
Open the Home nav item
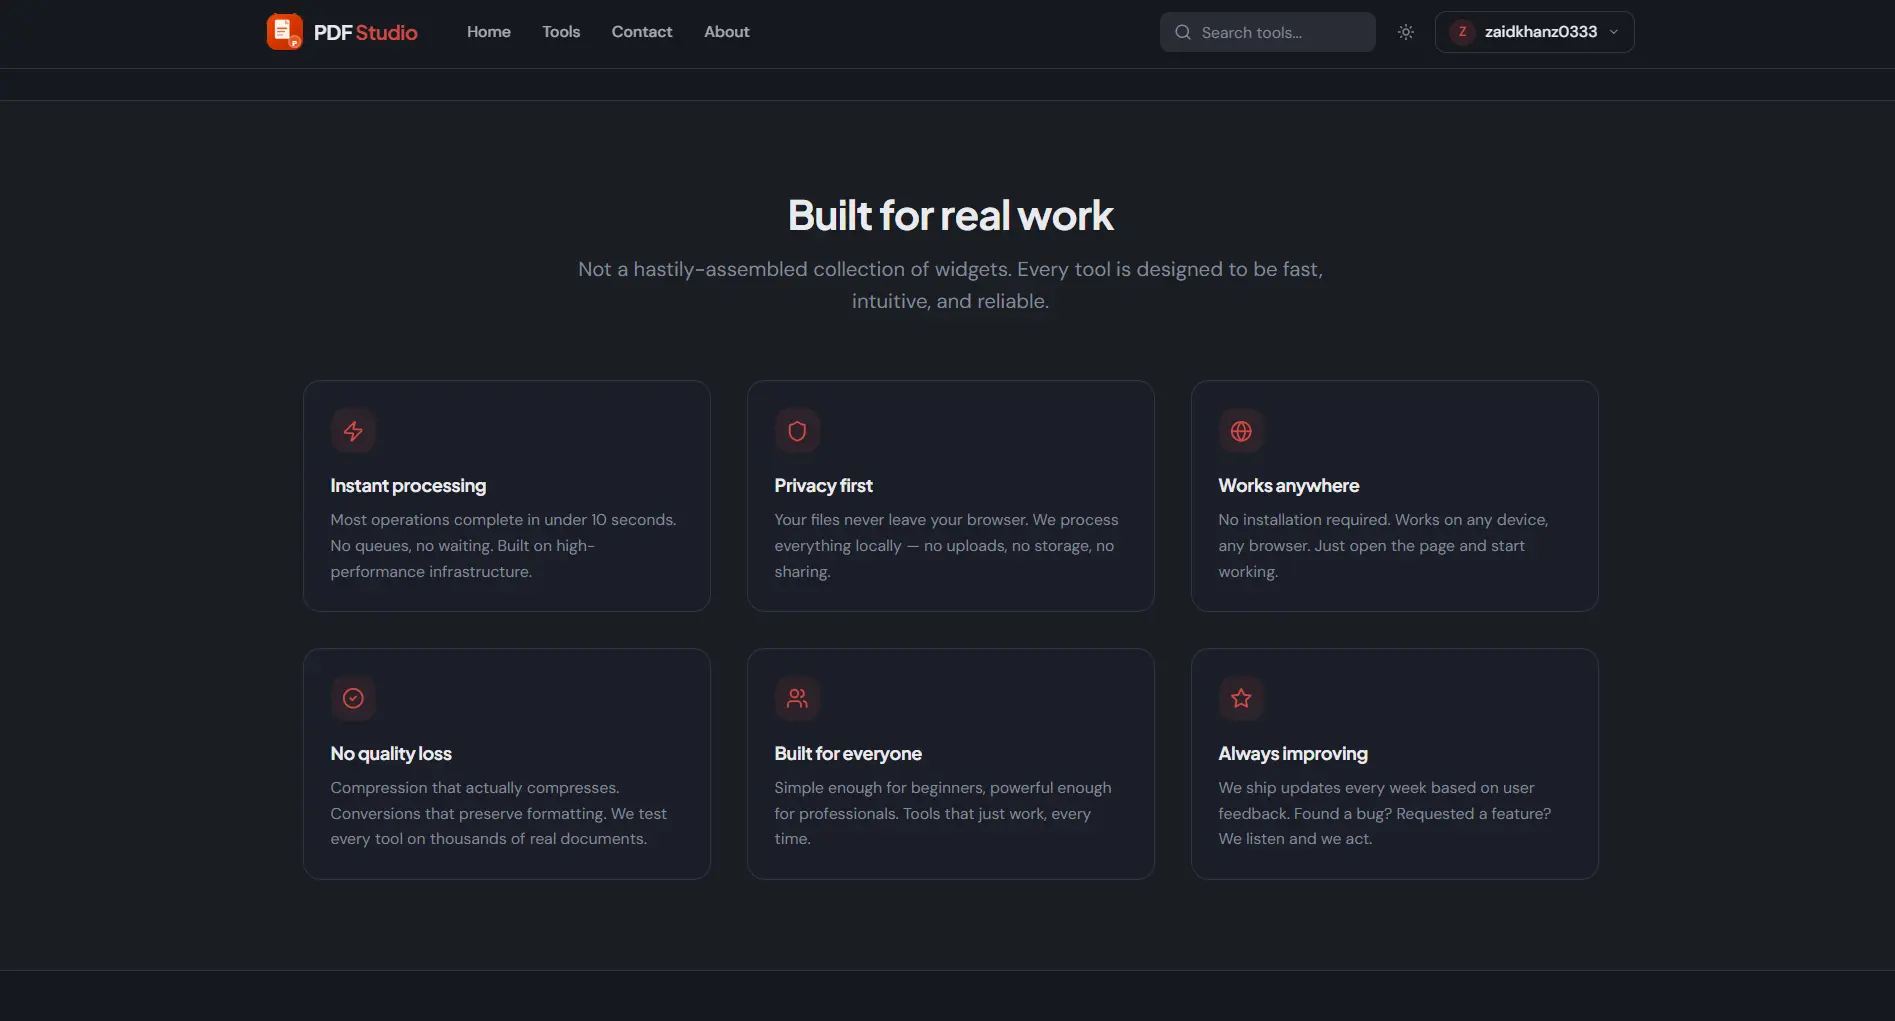(x=489, y=32)
